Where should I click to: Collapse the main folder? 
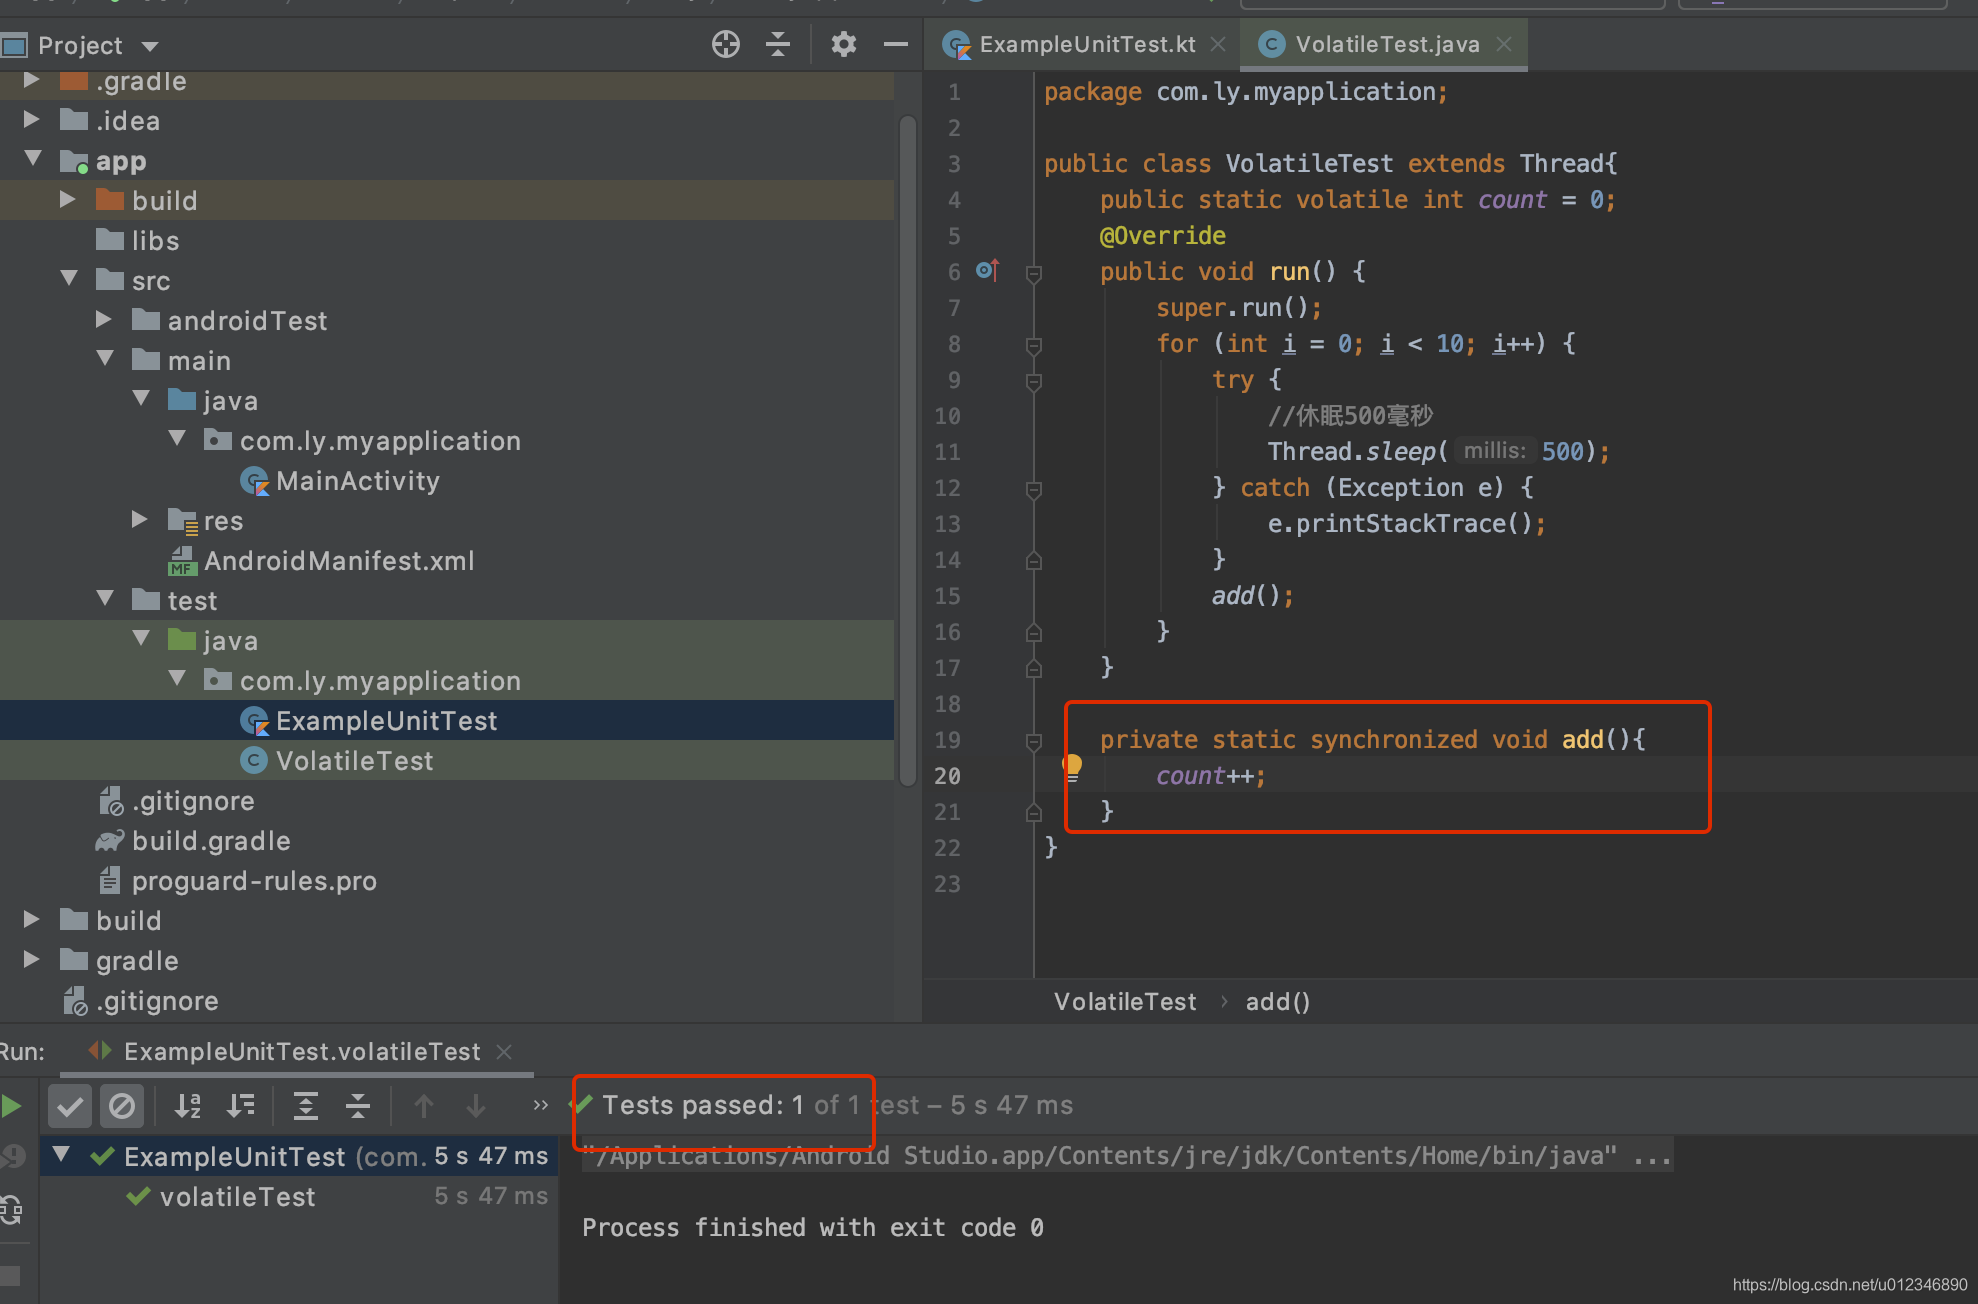pyautogui.click(x=104, y=358)
